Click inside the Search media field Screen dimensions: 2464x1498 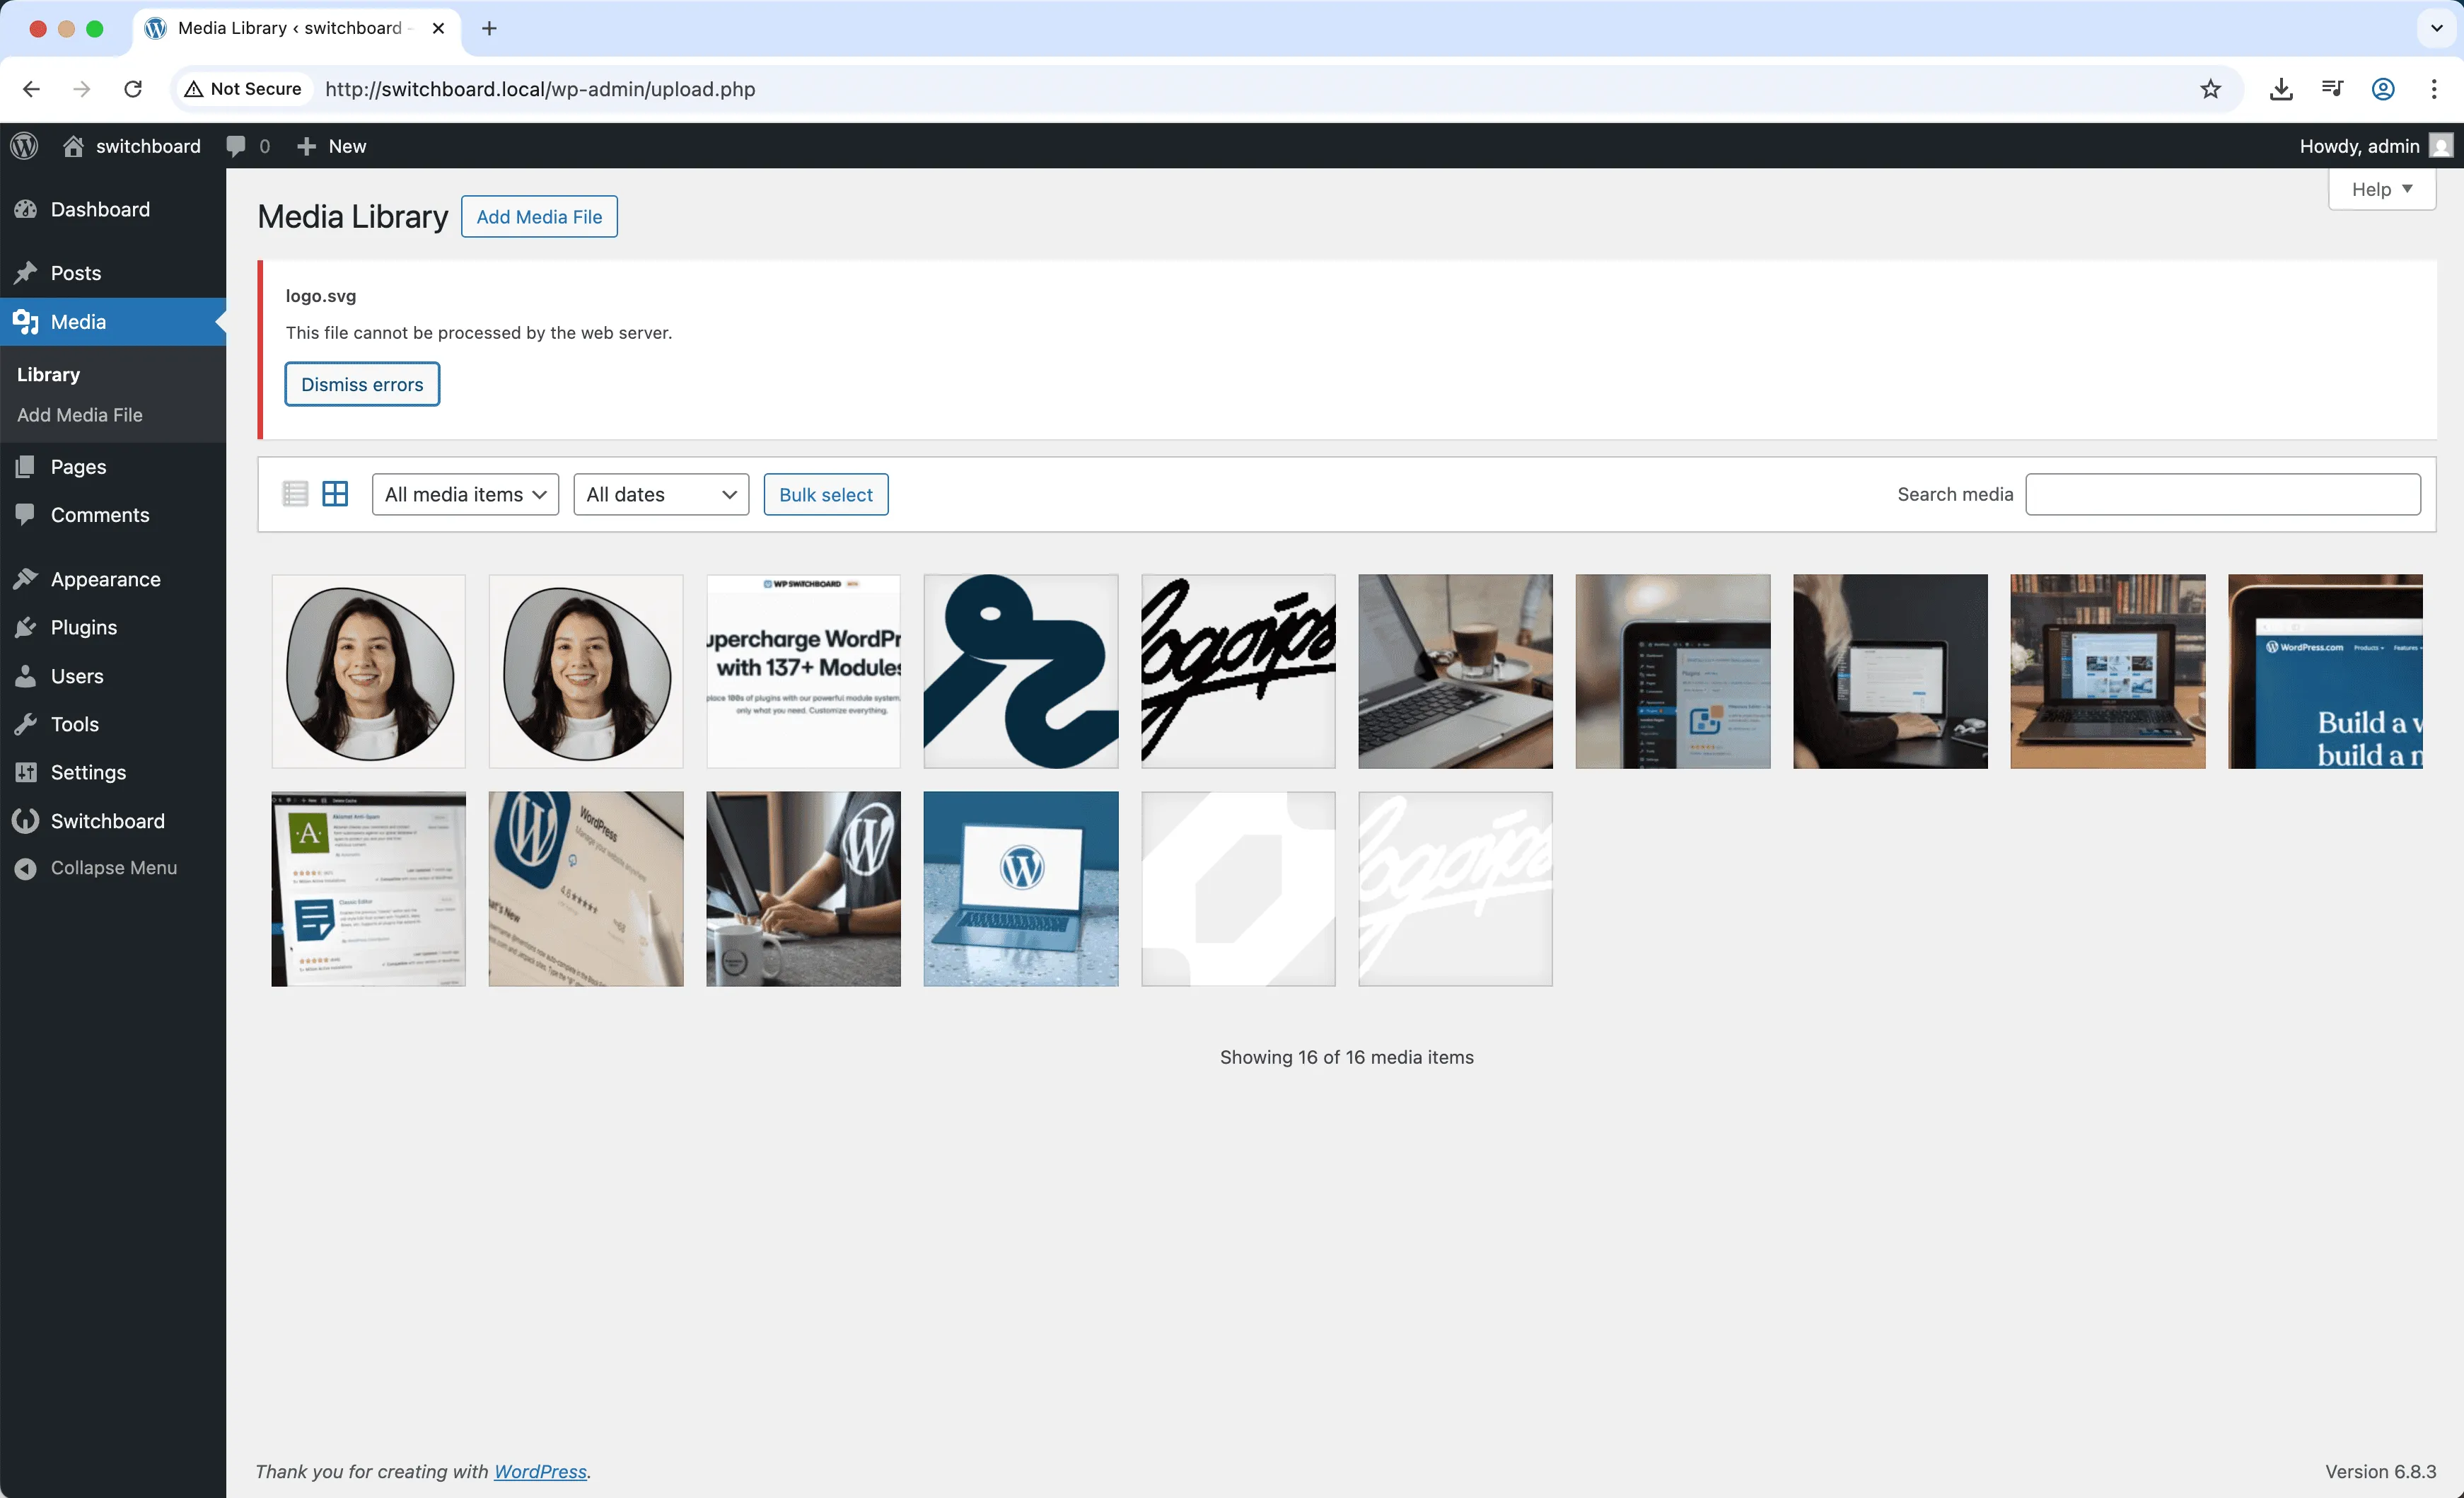click(2222, 494)
